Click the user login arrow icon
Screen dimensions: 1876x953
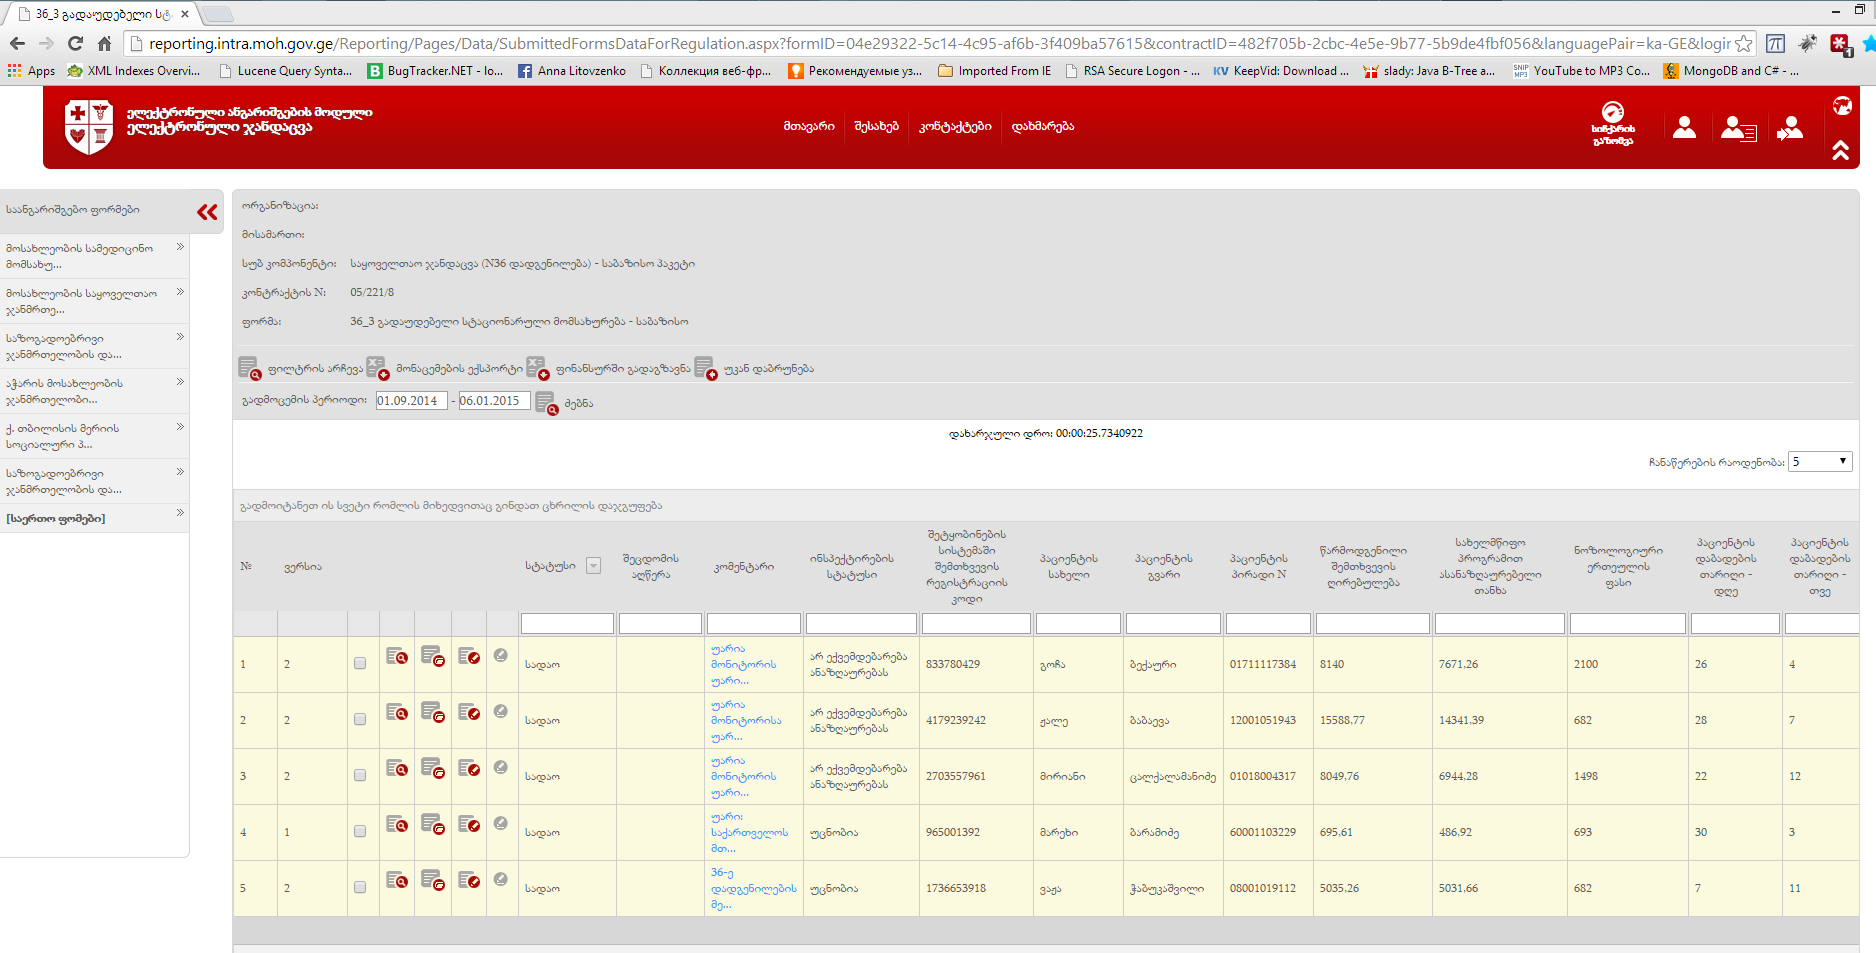[x=1789, y=129]
